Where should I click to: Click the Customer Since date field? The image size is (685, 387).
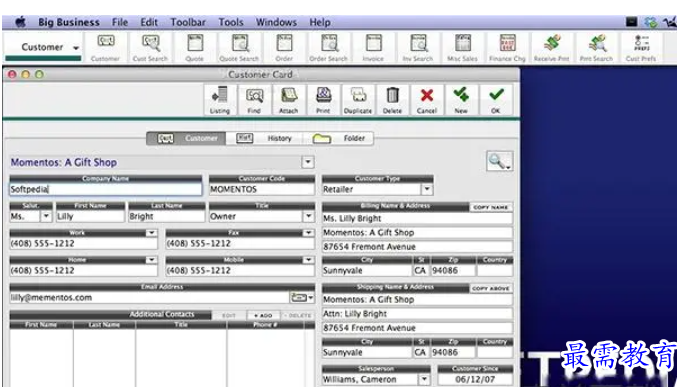475,379
